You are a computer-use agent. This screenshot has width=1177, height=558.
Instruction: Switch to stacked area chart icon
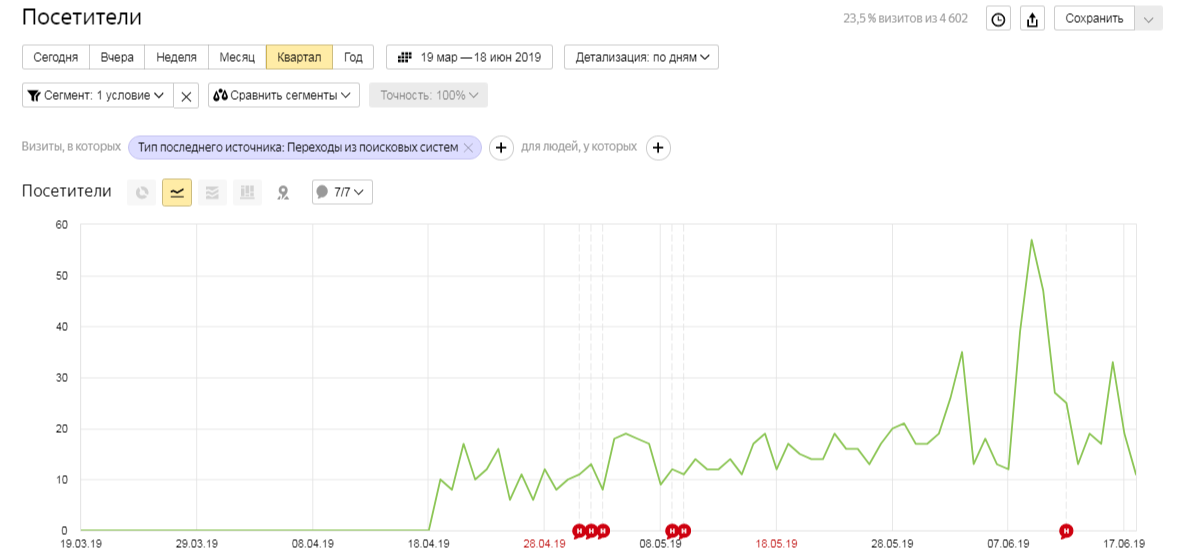tap(212, 193)
